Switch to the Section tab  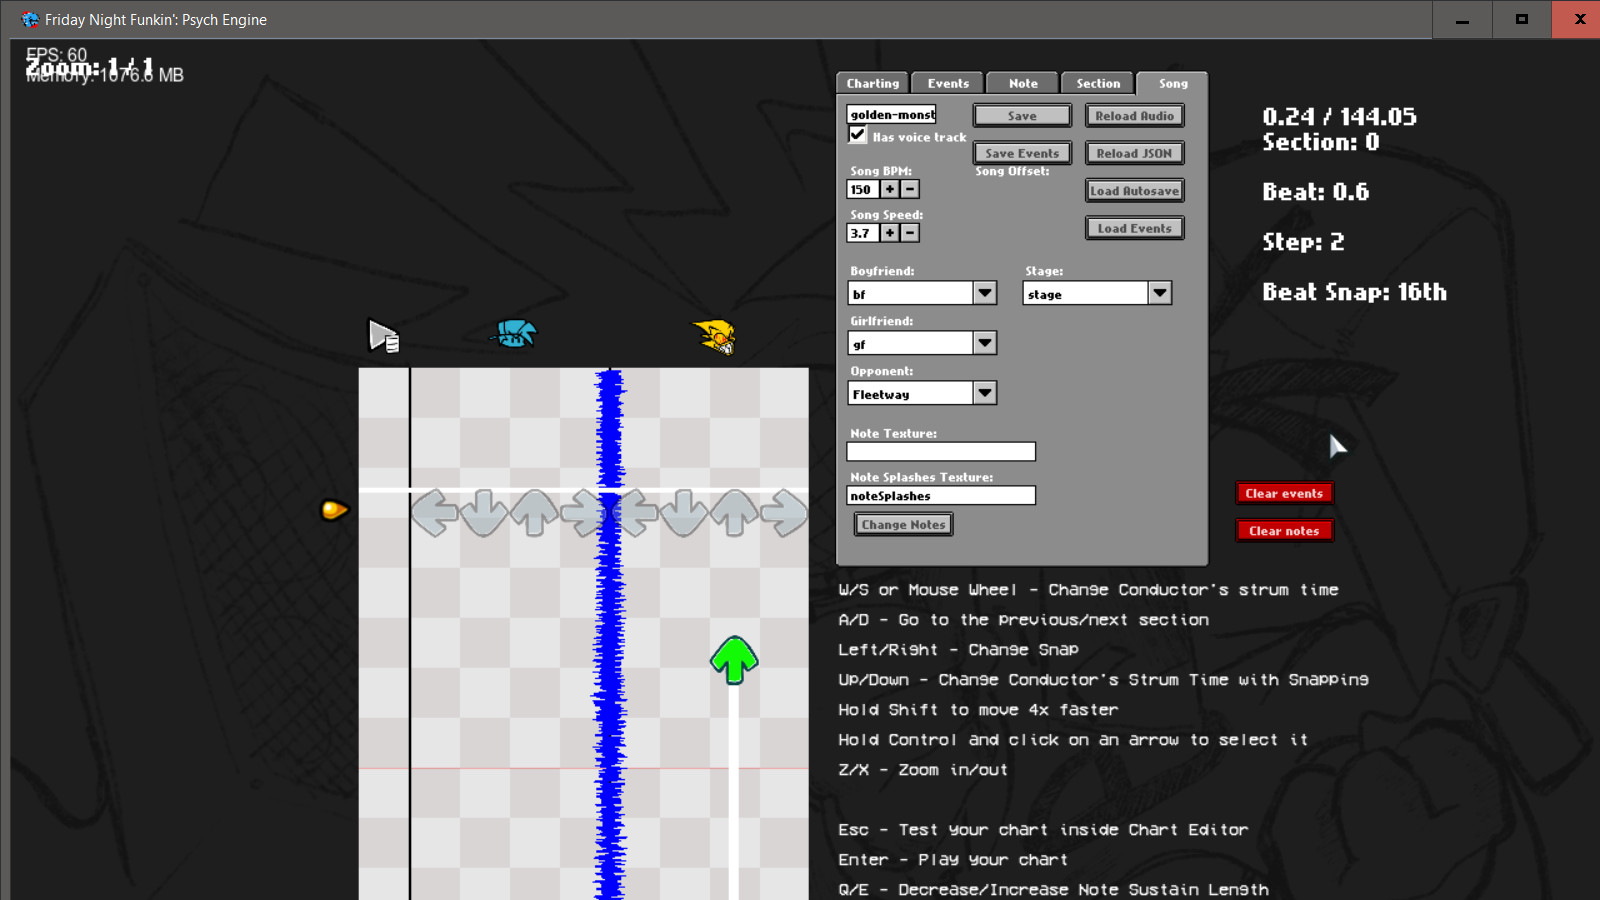(1098, 84)
